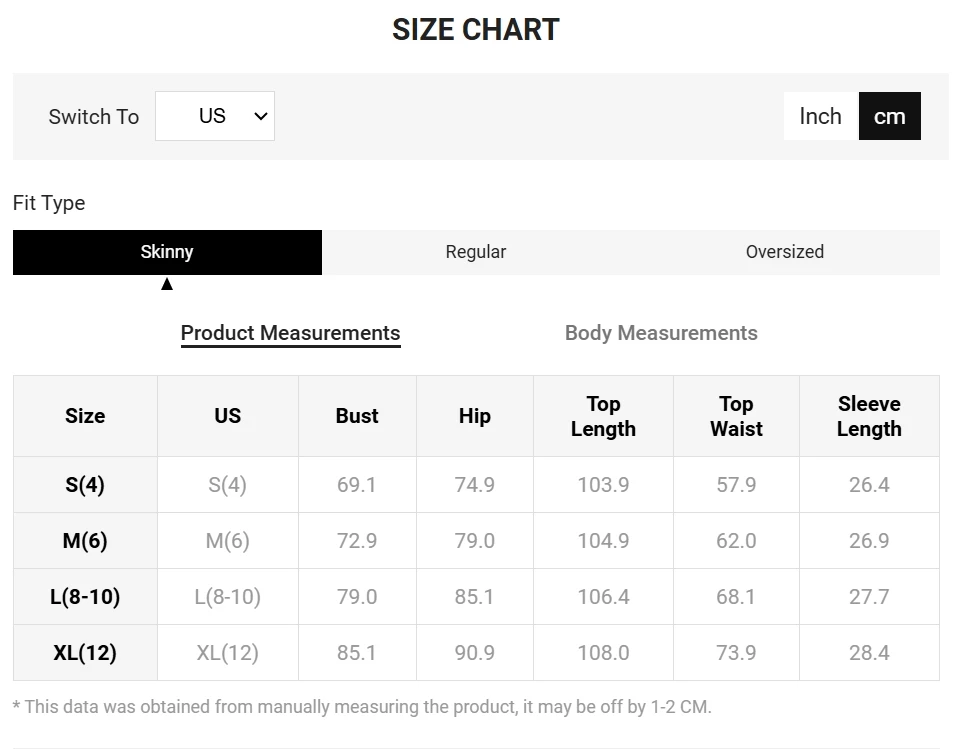Select the cm unit toggle
This screenshot has height=750, width=970.
pyautogui.click(x=890, y=116)
